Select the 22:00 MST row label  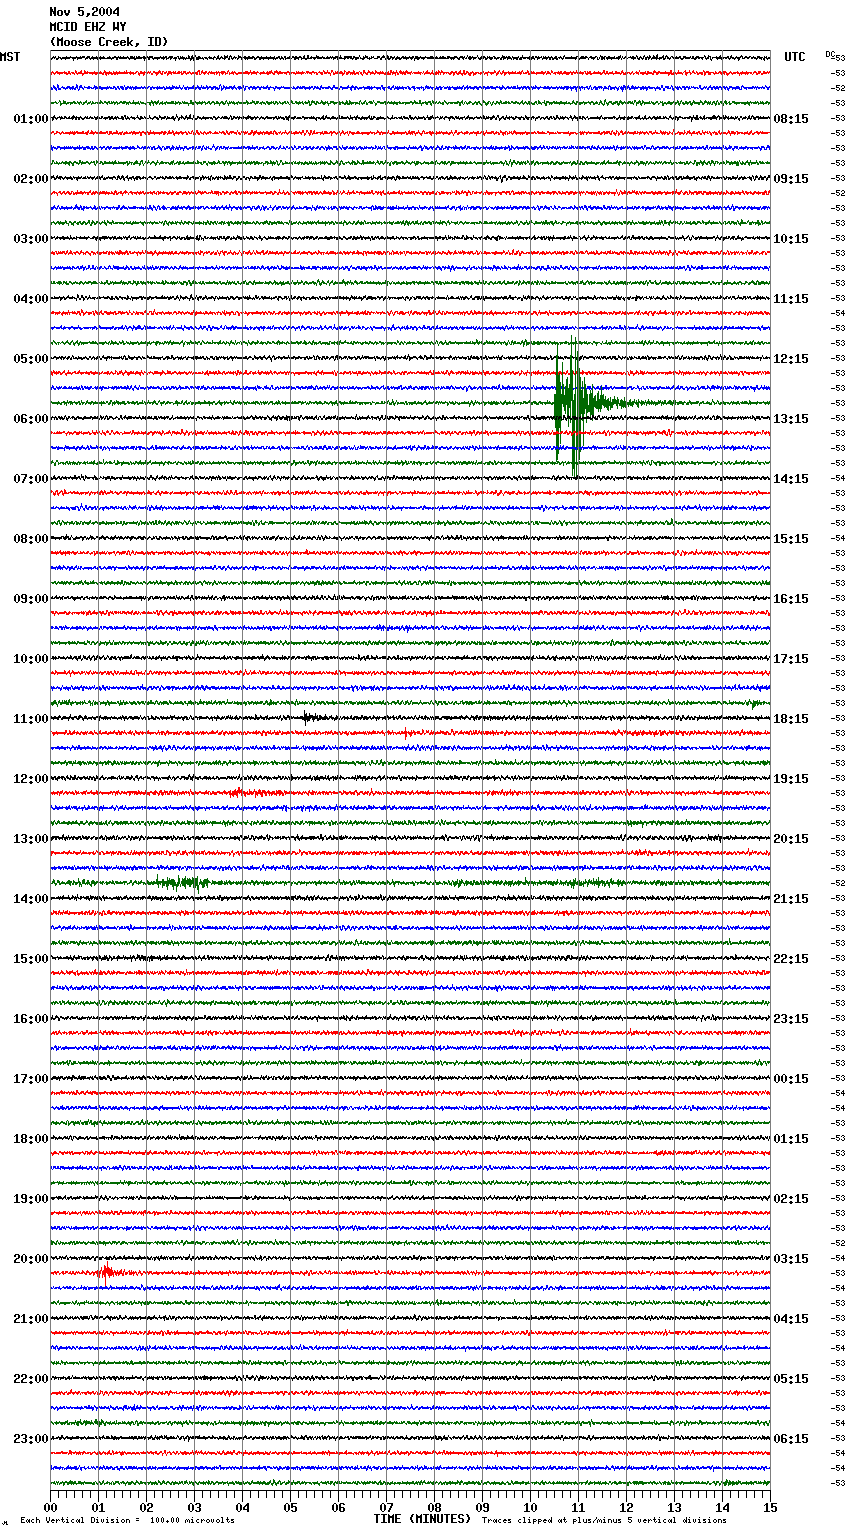coord(31,1379)
